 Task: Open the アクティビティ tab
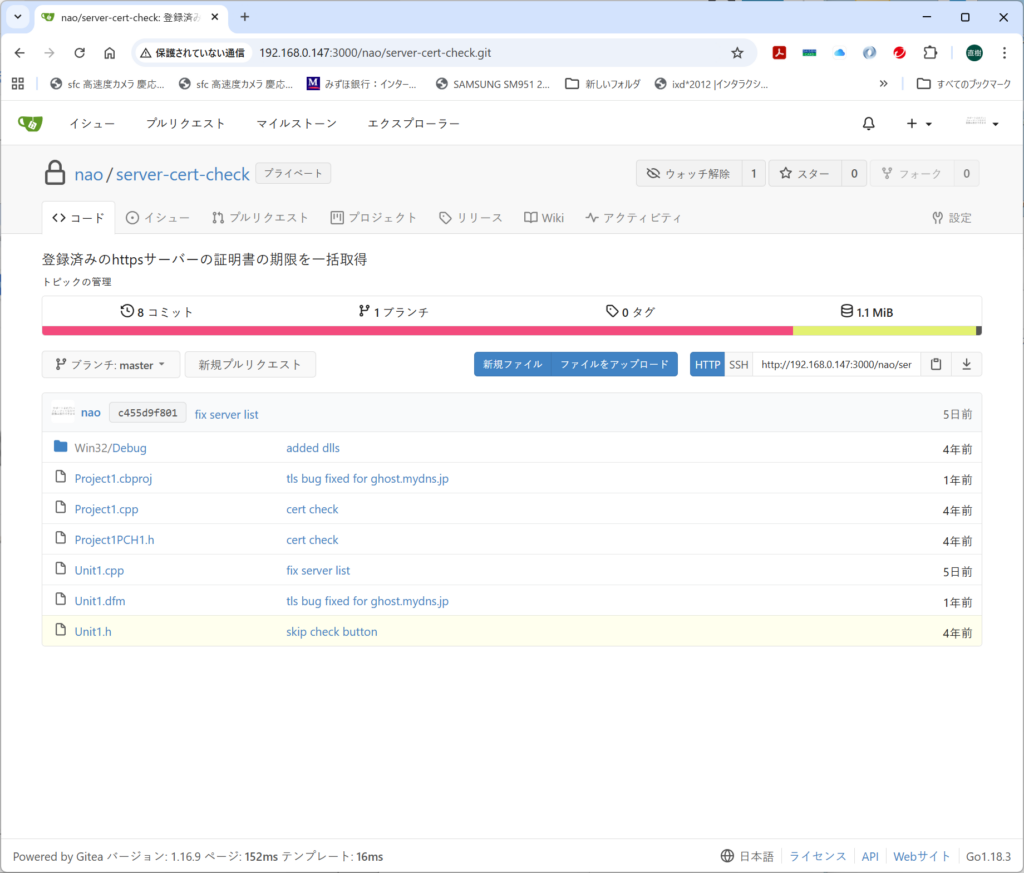[x=634, y=218]
